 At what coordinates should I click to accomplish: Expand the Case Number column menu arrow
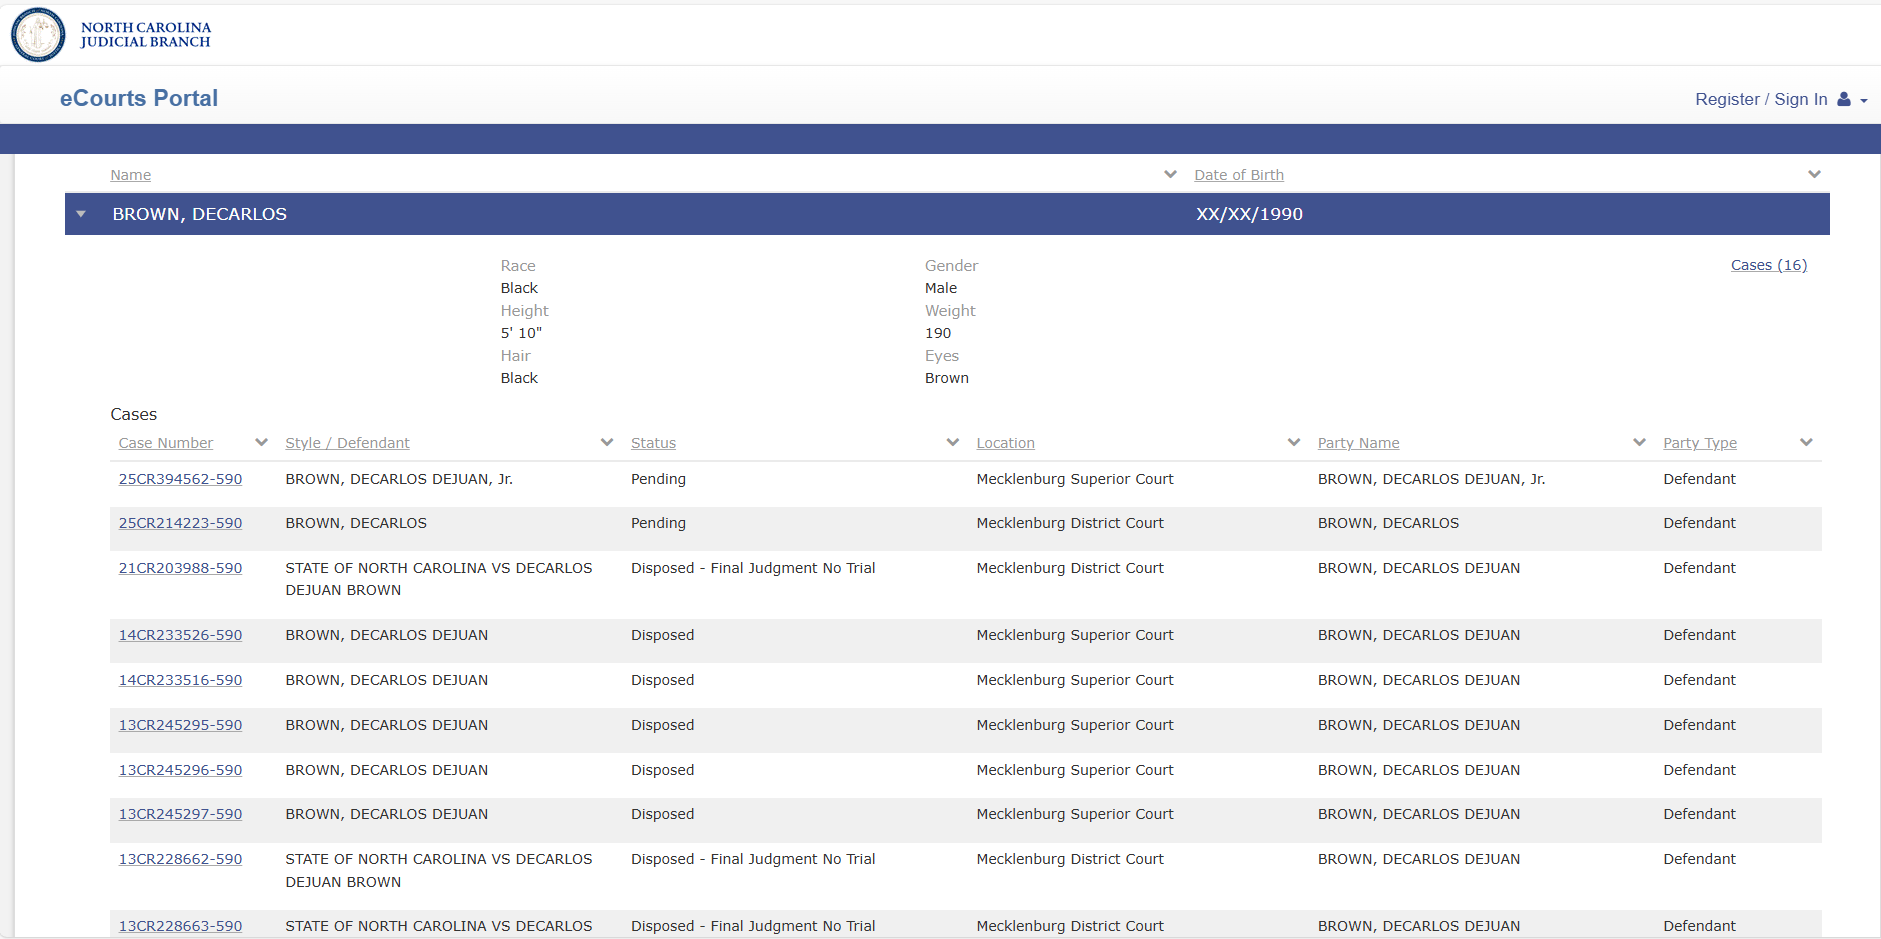pyautogui.click(x=261, y=442)
